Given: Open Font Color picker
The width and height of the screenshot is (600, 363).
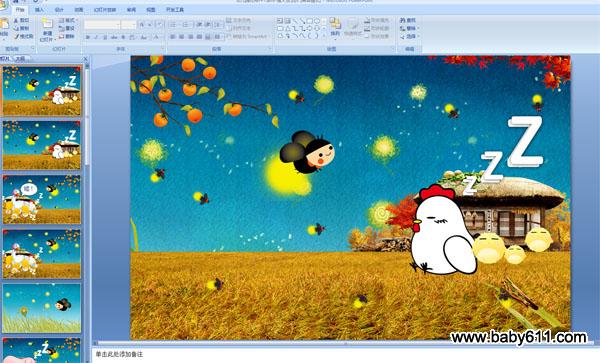Looking at the screenshot, I should [157, 37].
